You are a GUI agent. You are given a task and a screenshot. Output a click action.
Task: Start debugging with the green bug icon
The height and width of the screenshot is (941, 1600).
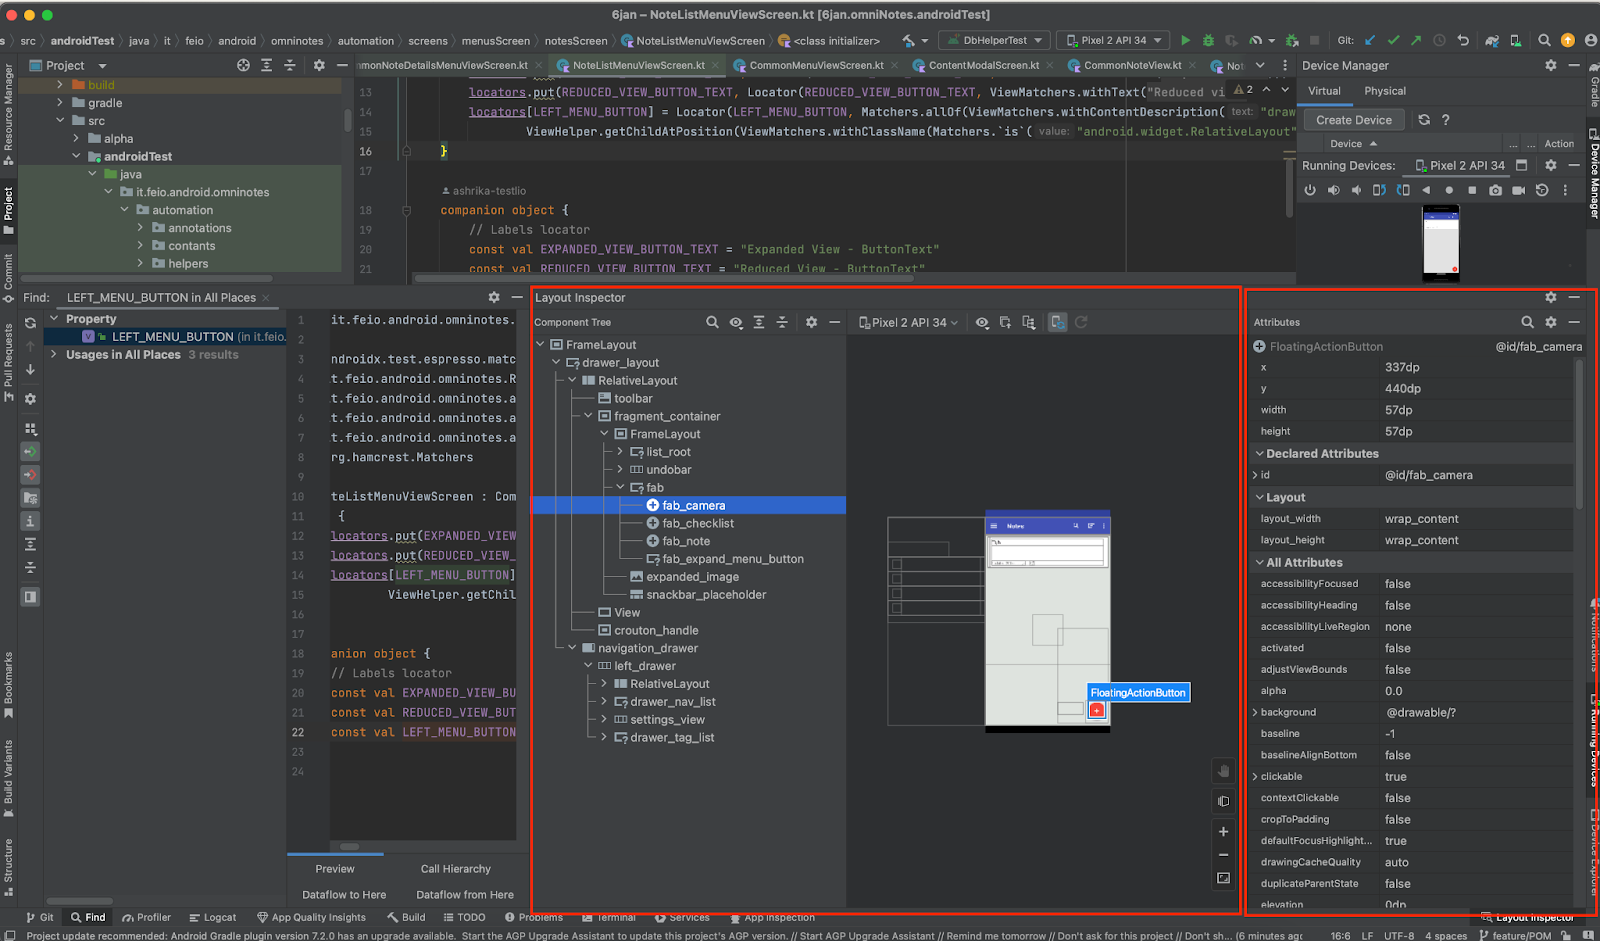[x=1208, y=41]
